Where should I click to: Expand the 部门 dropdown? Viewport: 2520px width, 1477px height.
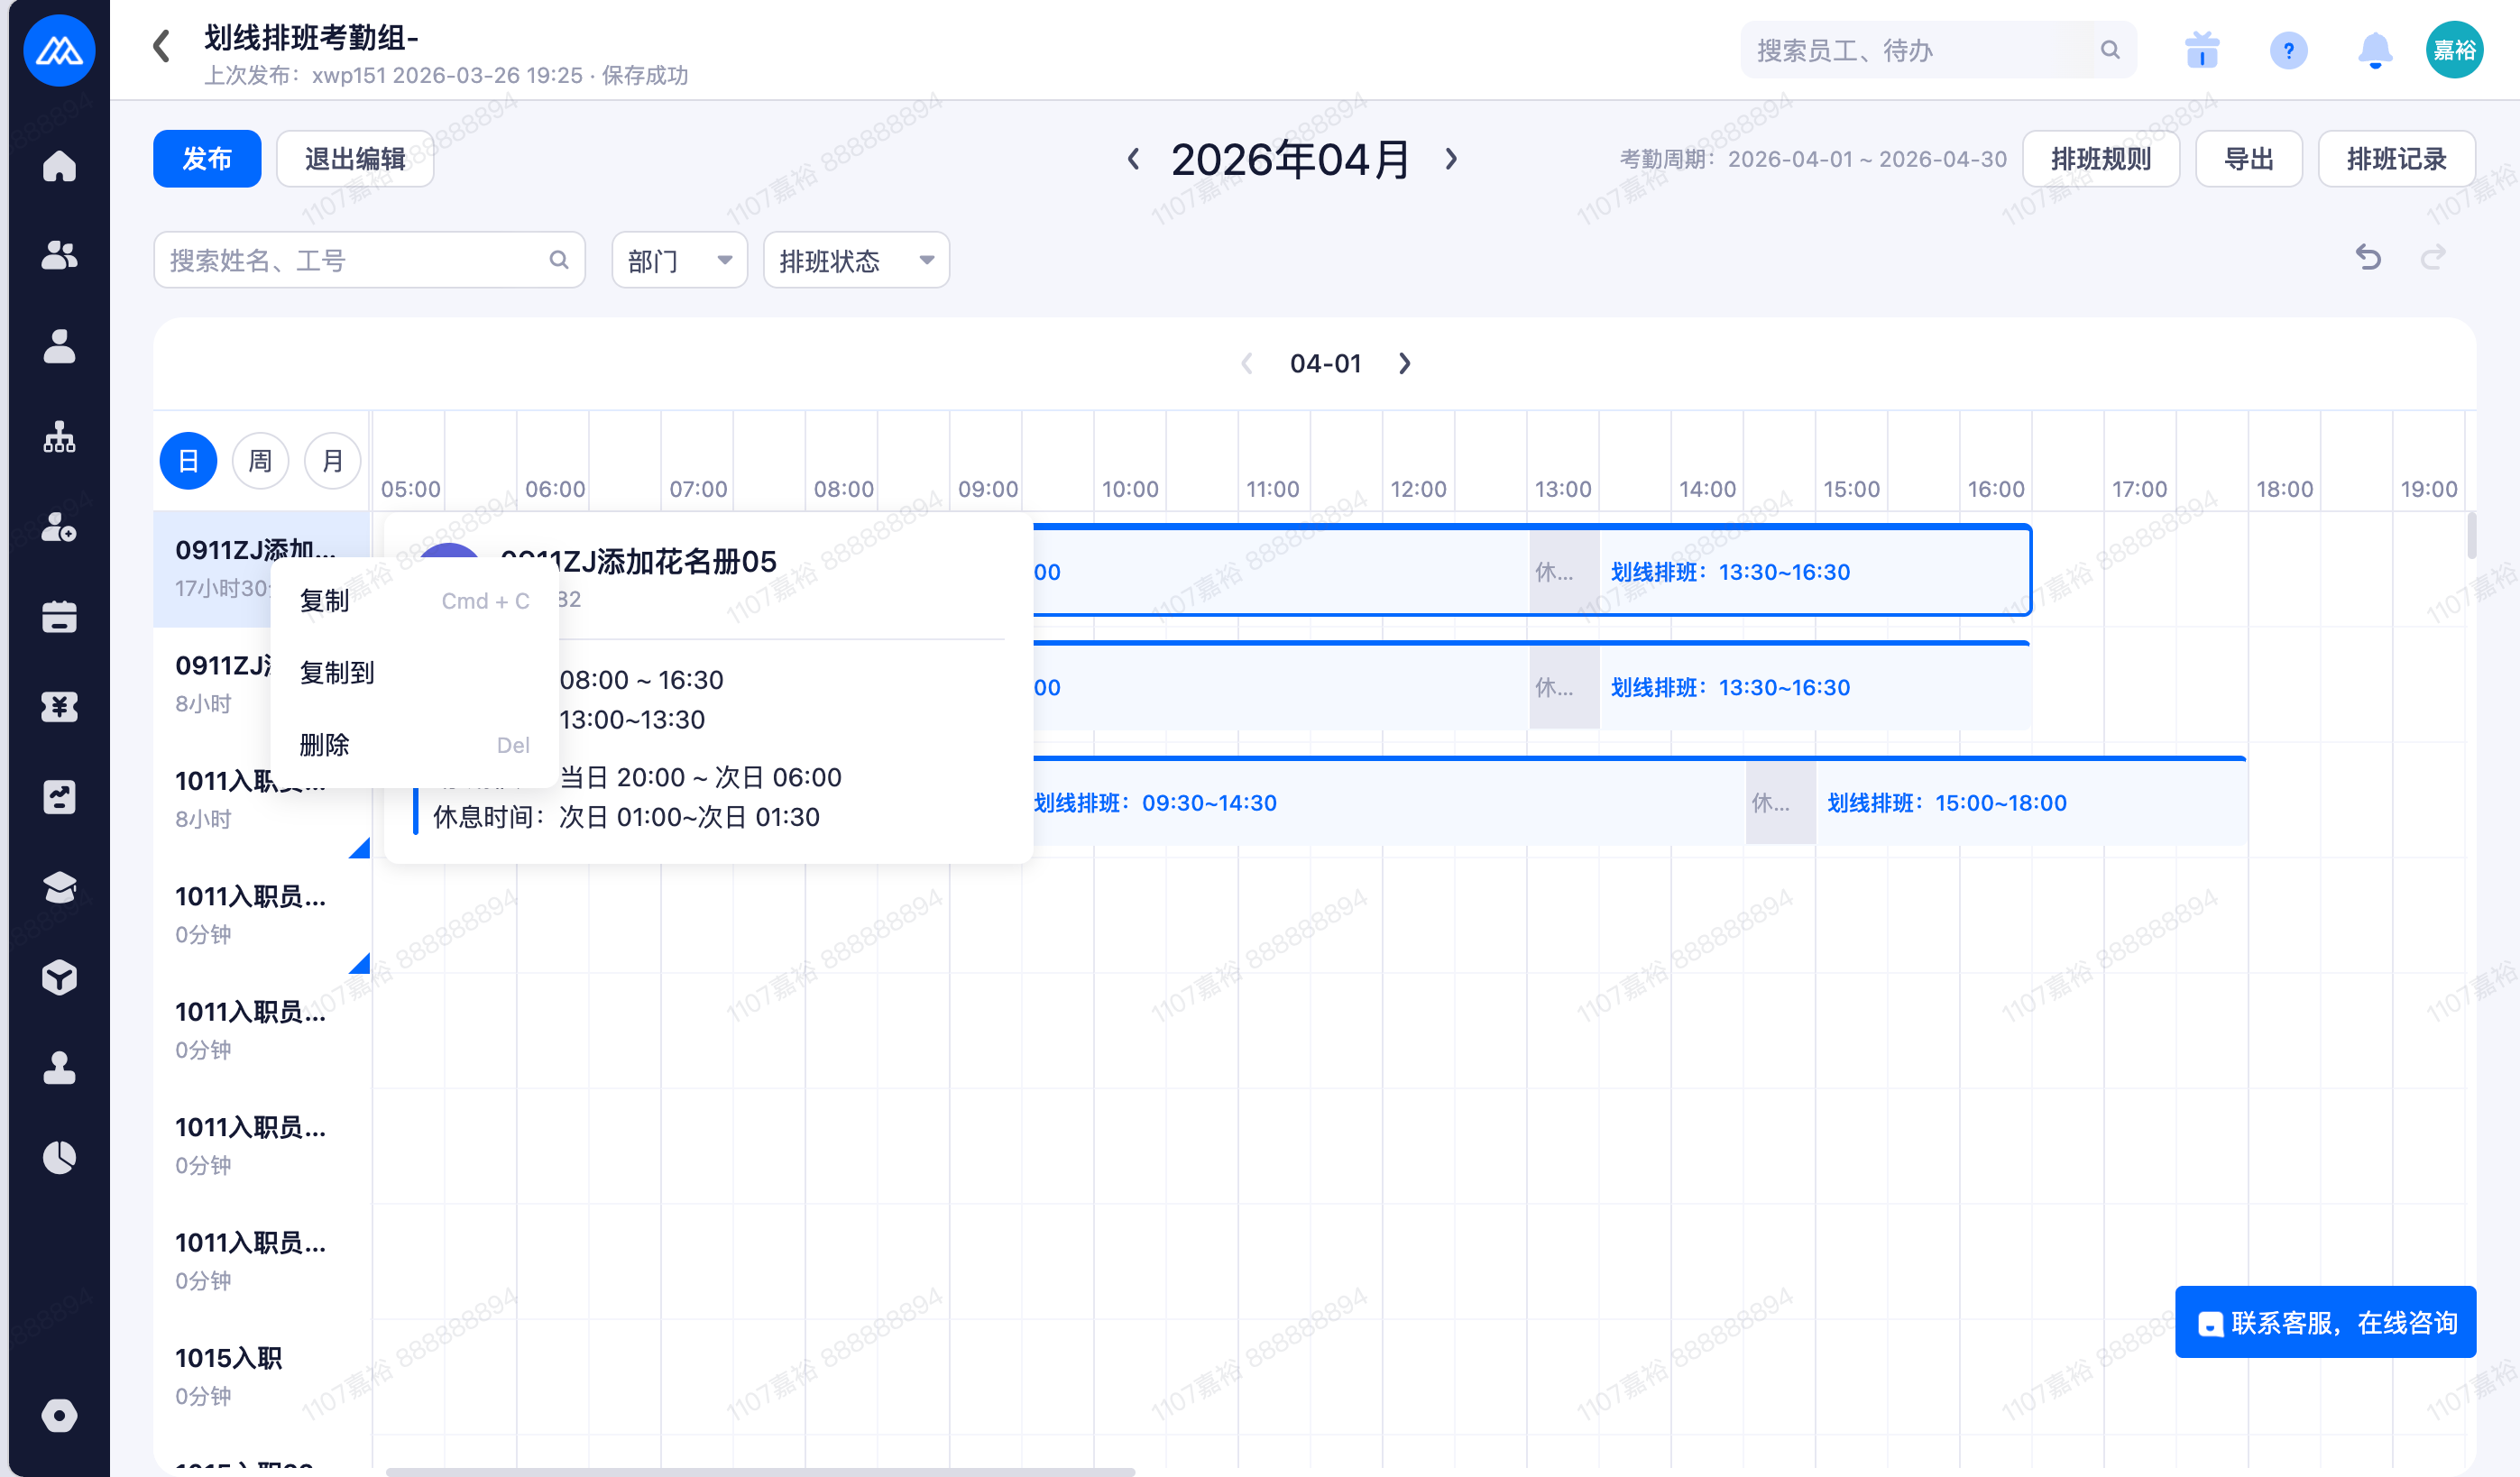click(x=679, y=261)
